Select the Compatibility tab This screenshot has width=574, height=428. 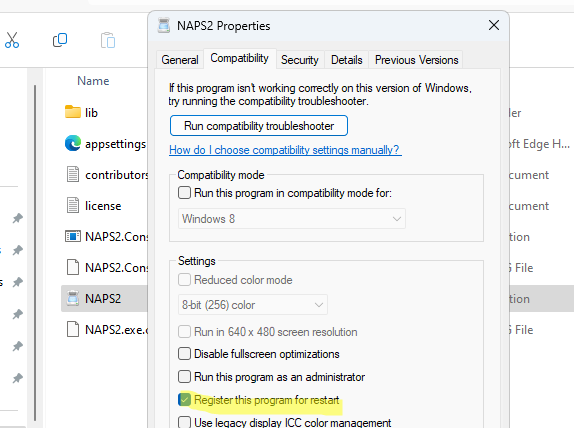coord(239,58)
